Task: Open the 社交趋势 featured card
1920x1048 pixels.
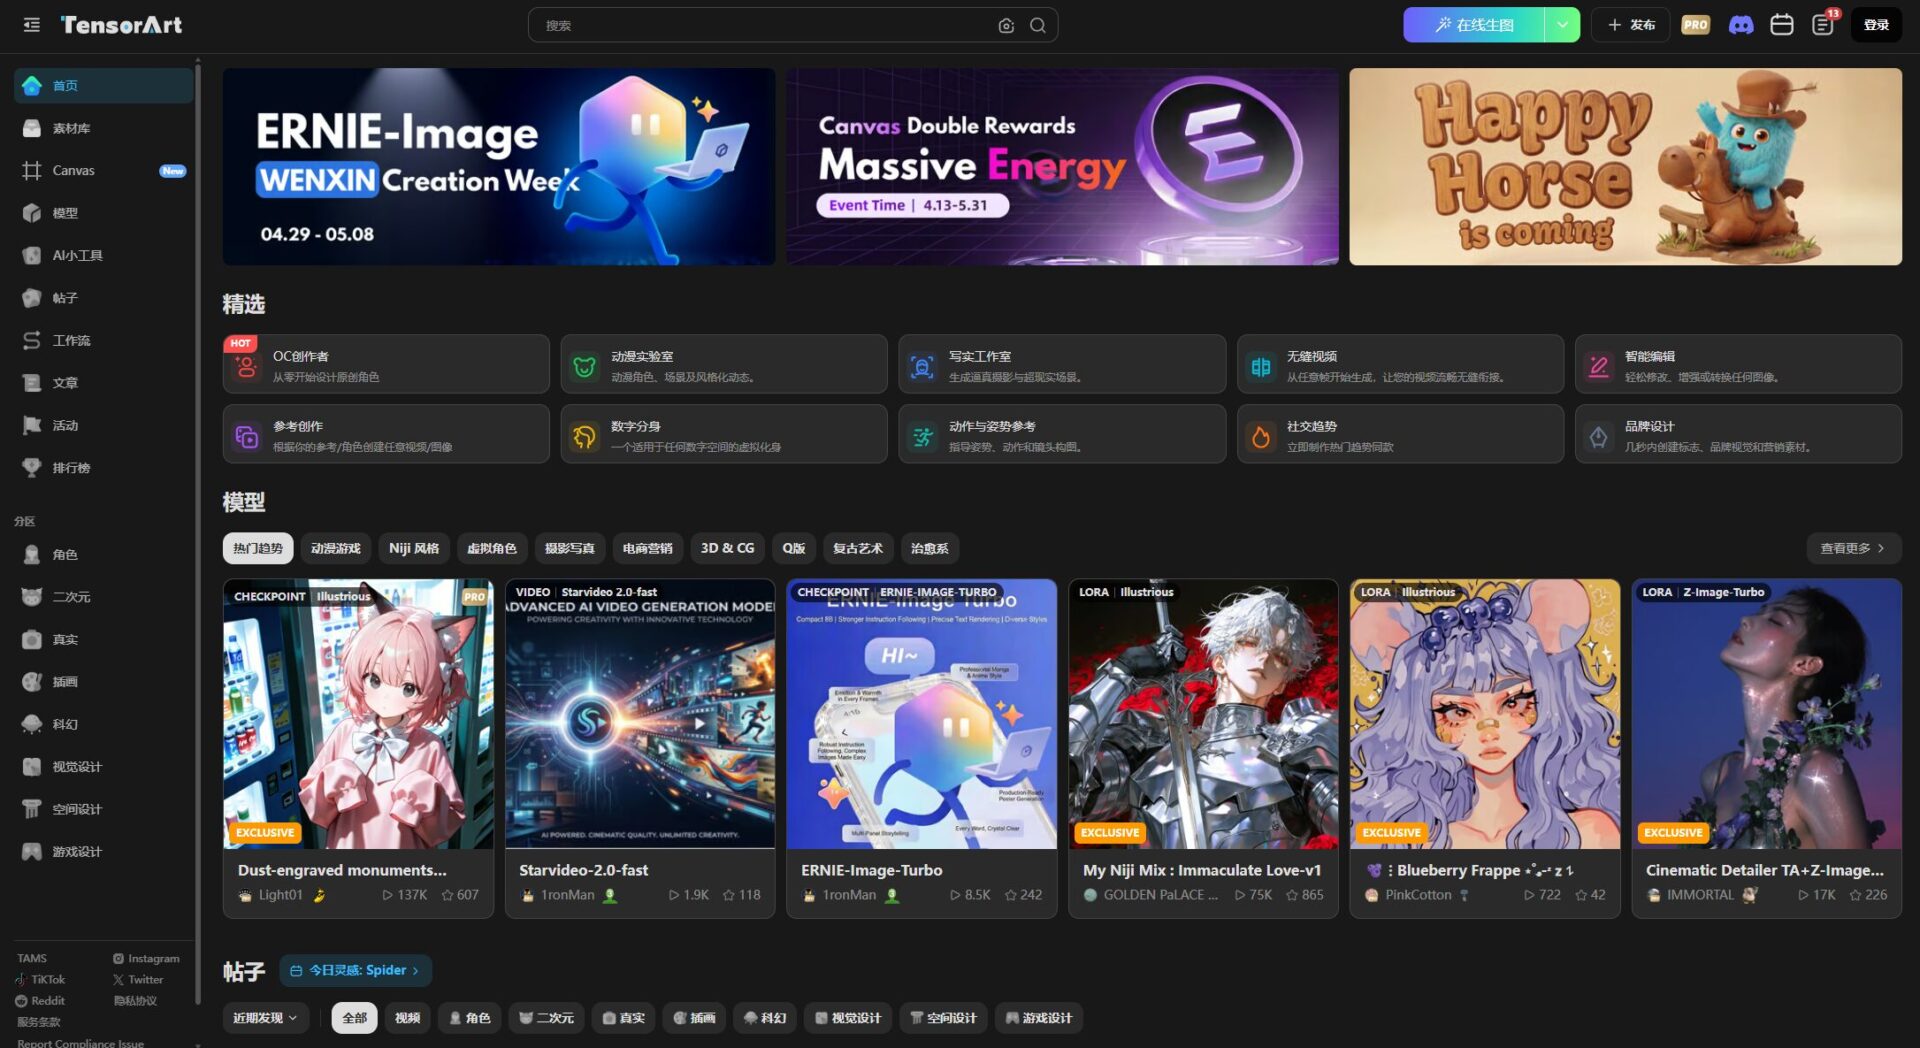Action: 1400,434
